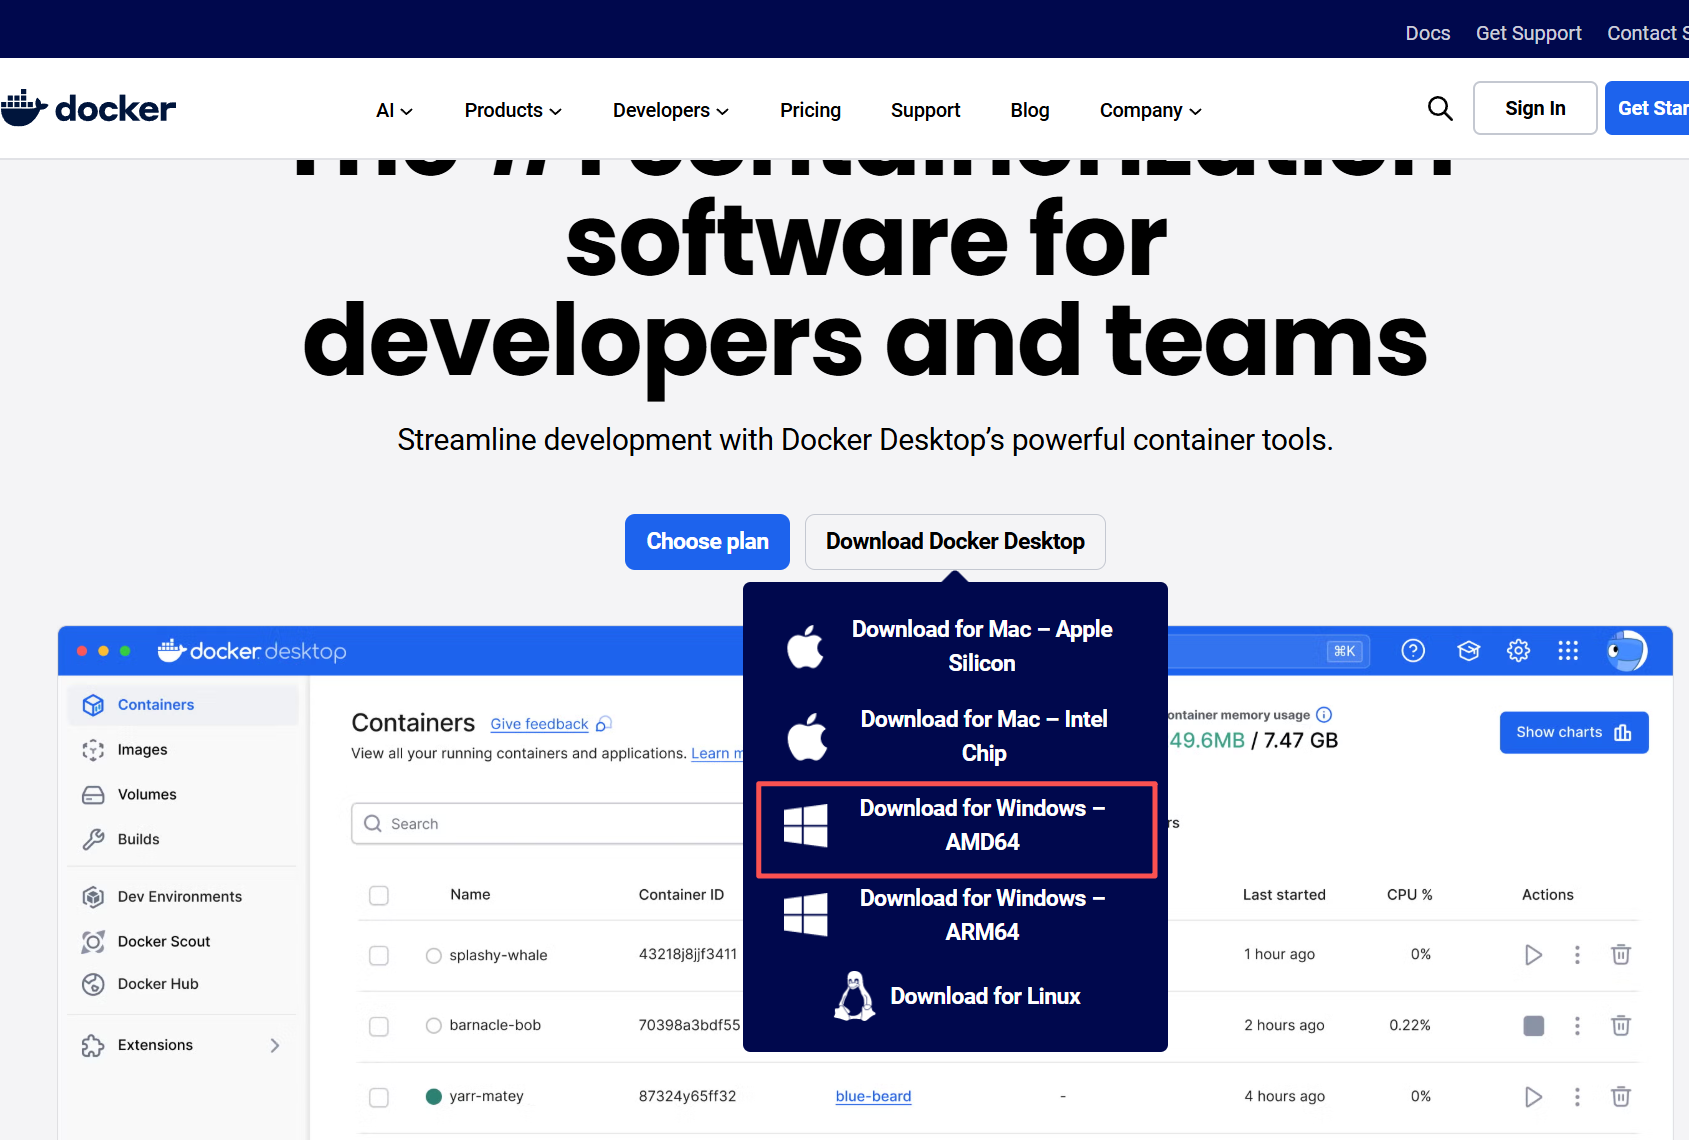Click the Name column header
The width and height of the screenshot is (1689, 1140).
click(x=470, y=895)
